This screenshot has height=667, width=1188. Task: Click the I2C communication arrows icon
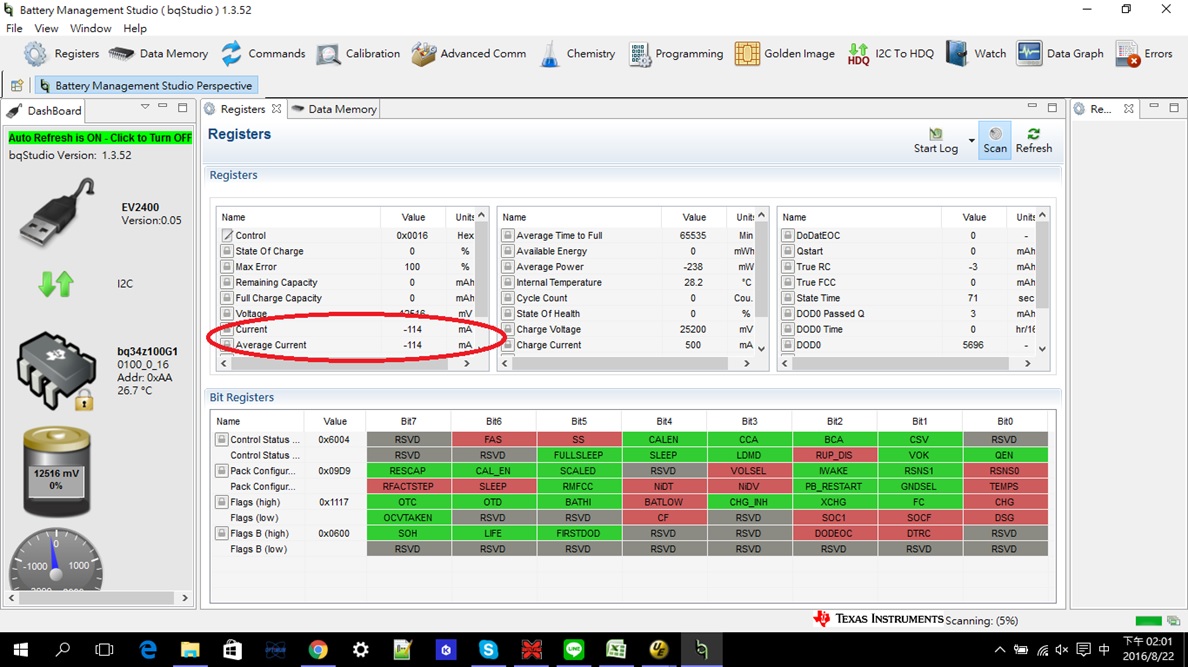[56, 283]
